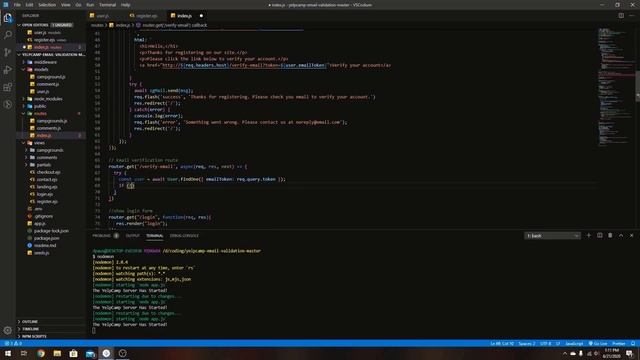Open package.json in the explorer
640x360 pixels.
(x=47, y=238)
